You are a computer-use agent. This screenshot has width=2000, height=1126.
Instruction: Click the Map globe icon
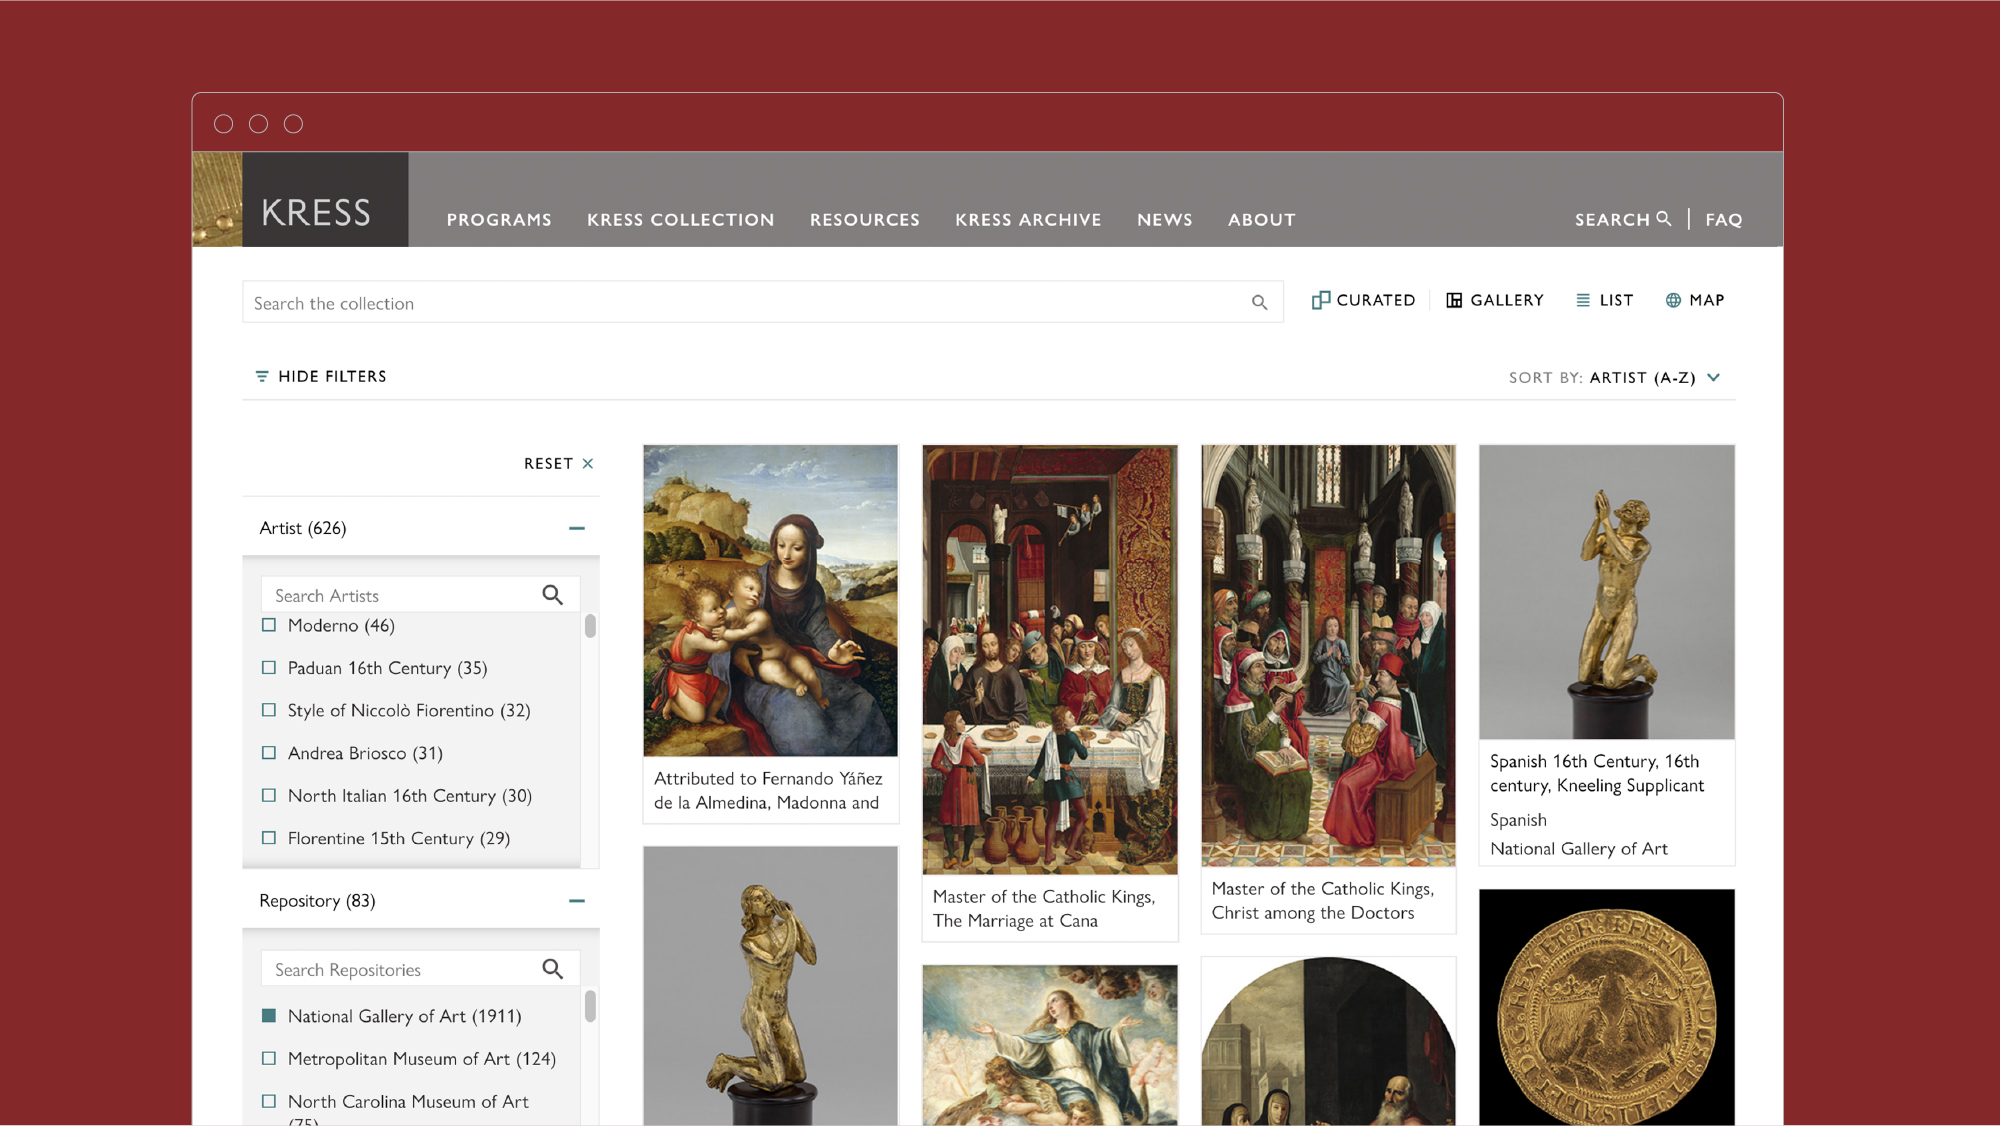[1673, 300]
